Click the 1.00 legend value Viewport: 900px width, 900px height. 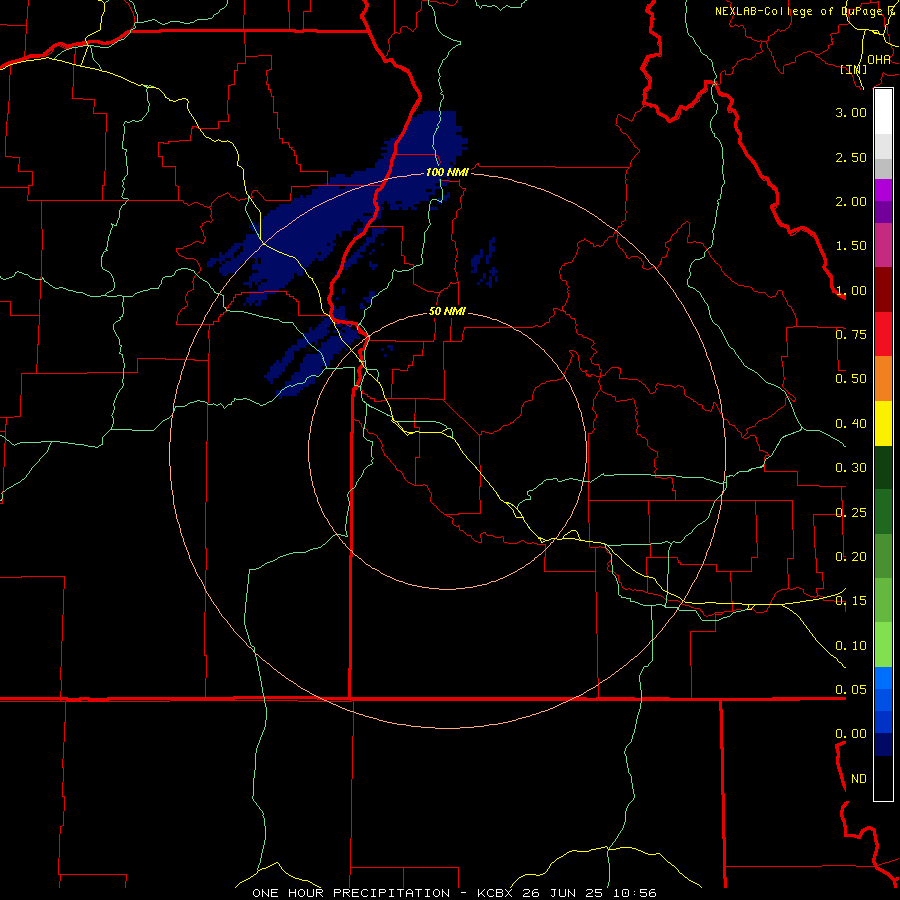coord(851,290)
